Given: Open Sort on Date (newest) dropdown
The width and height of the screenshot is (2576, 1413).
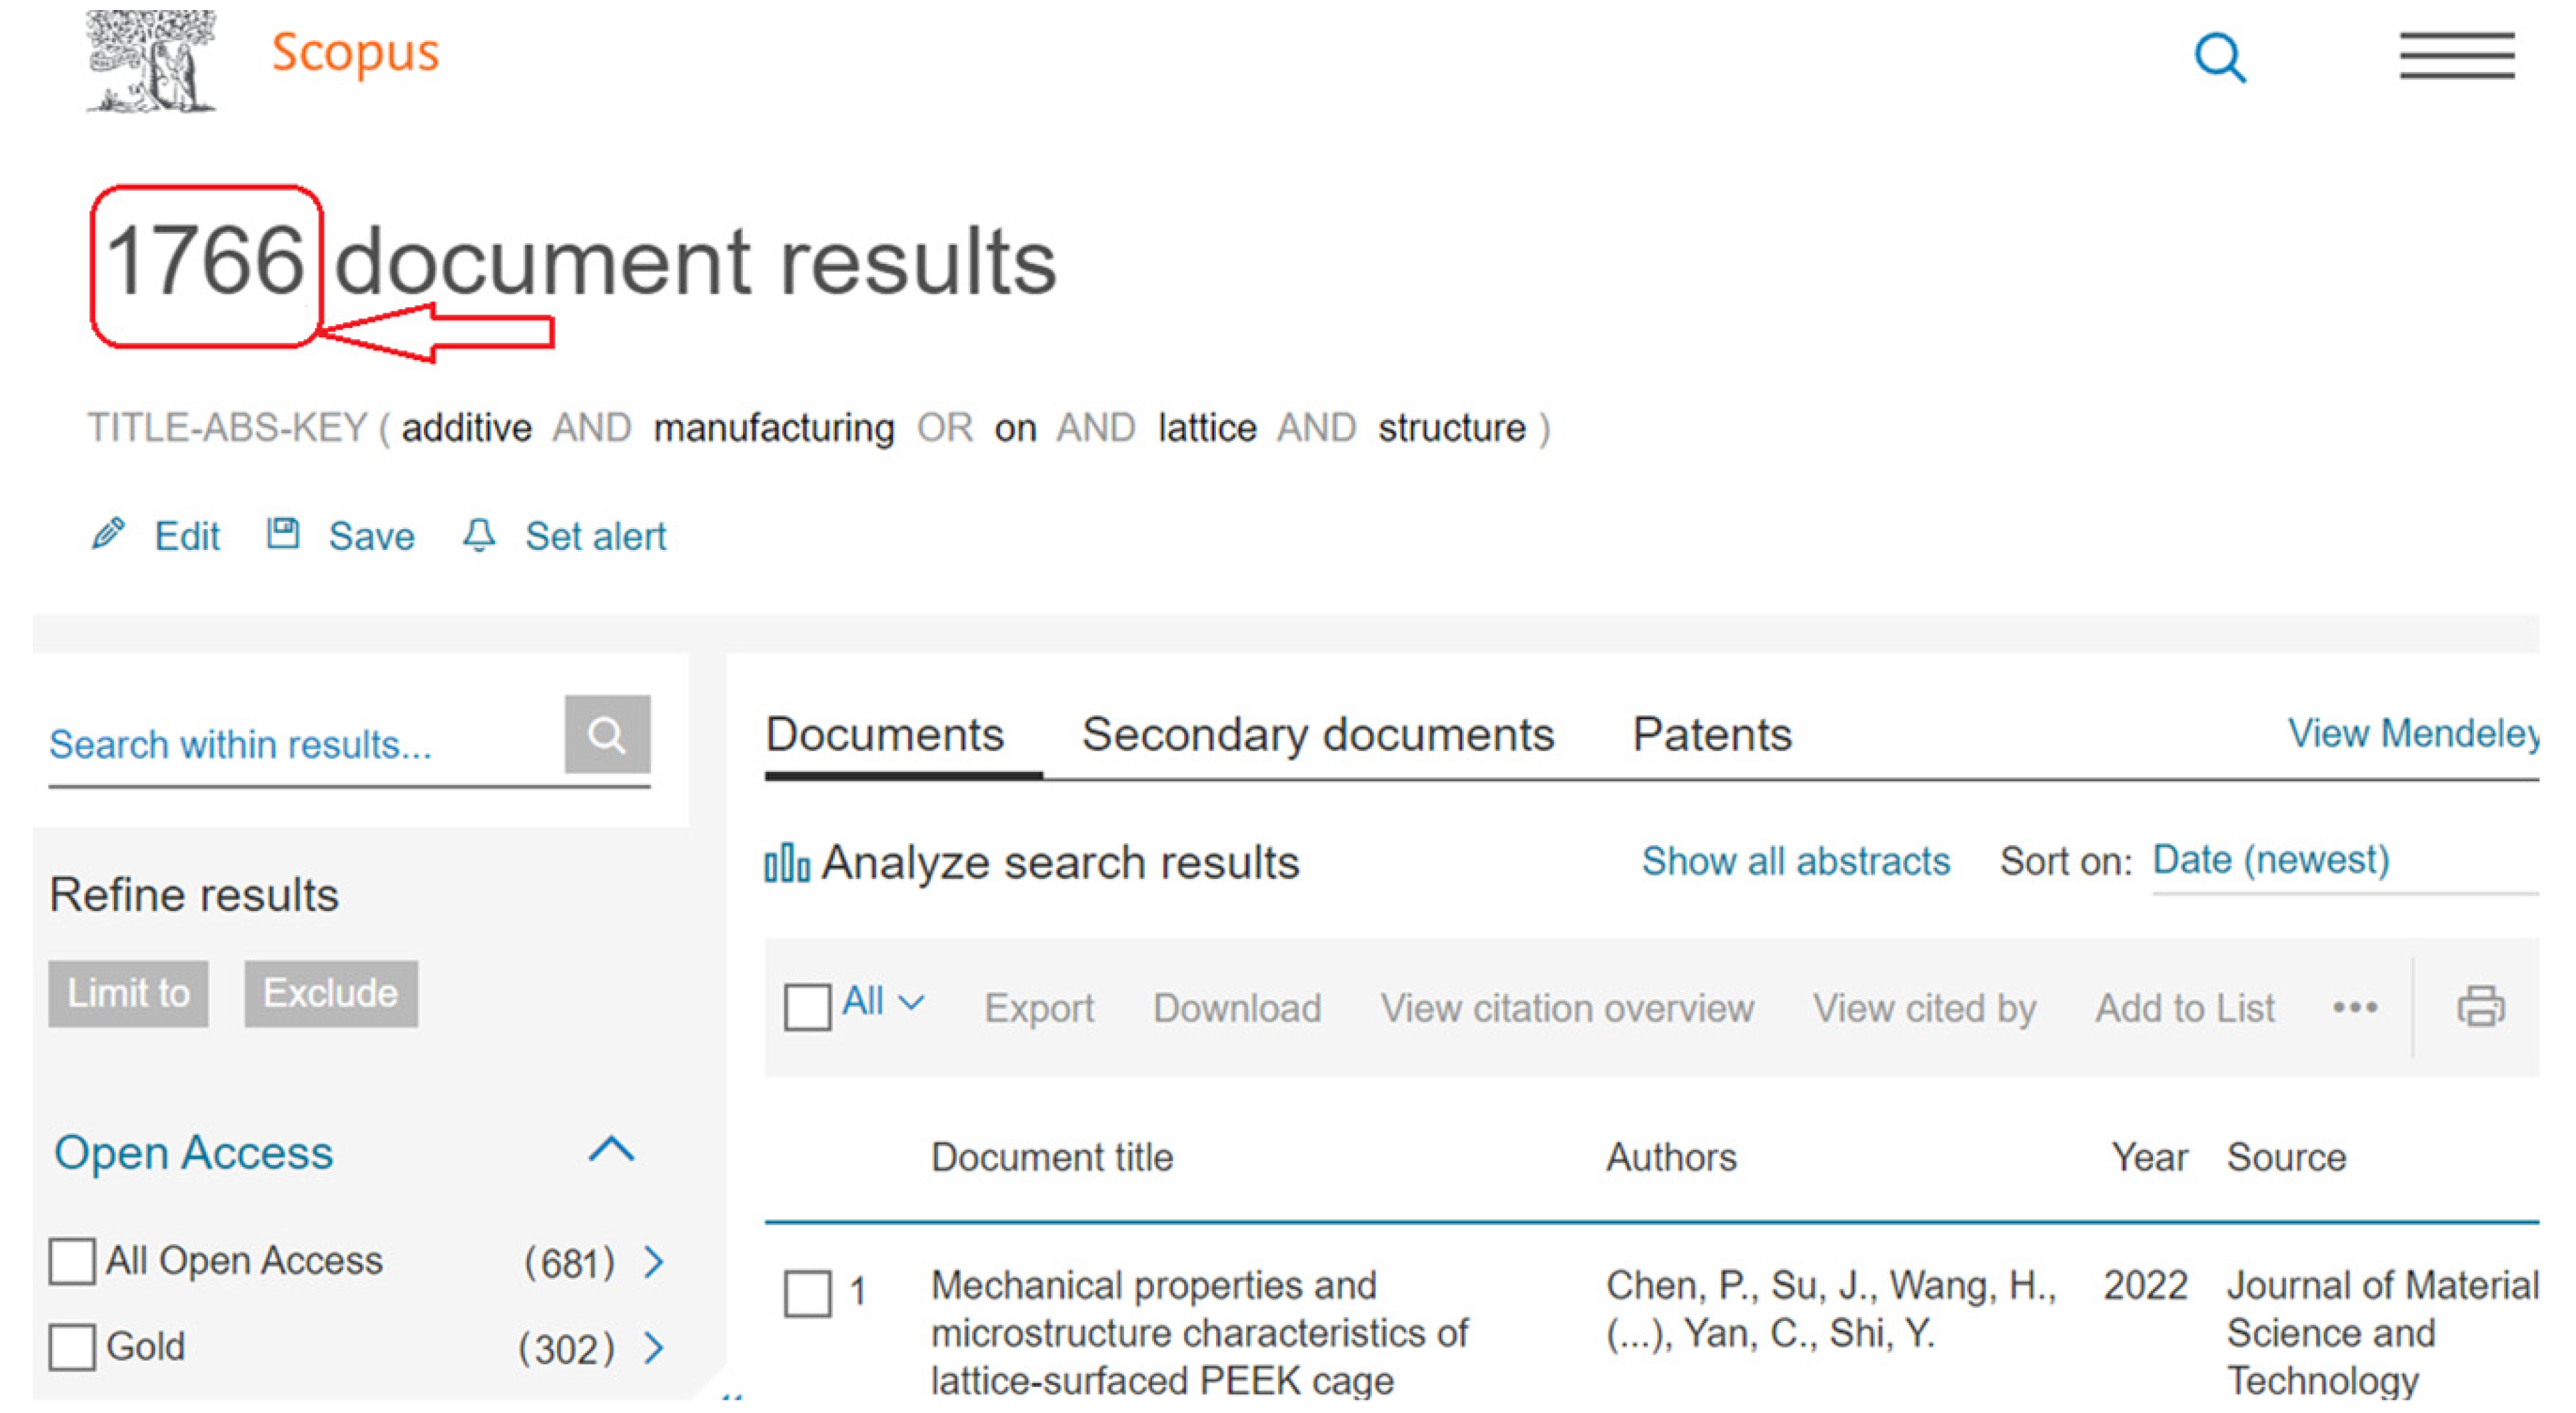Looking at the screenshot, I should [x=2270, y=860].
